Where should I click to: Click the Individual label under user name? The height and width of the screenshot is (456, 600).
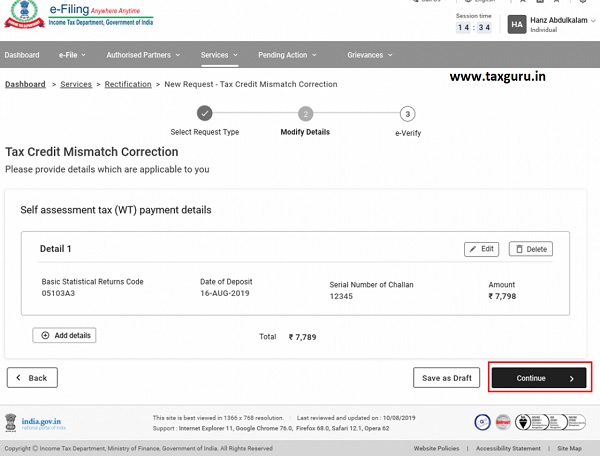[543, 30]
